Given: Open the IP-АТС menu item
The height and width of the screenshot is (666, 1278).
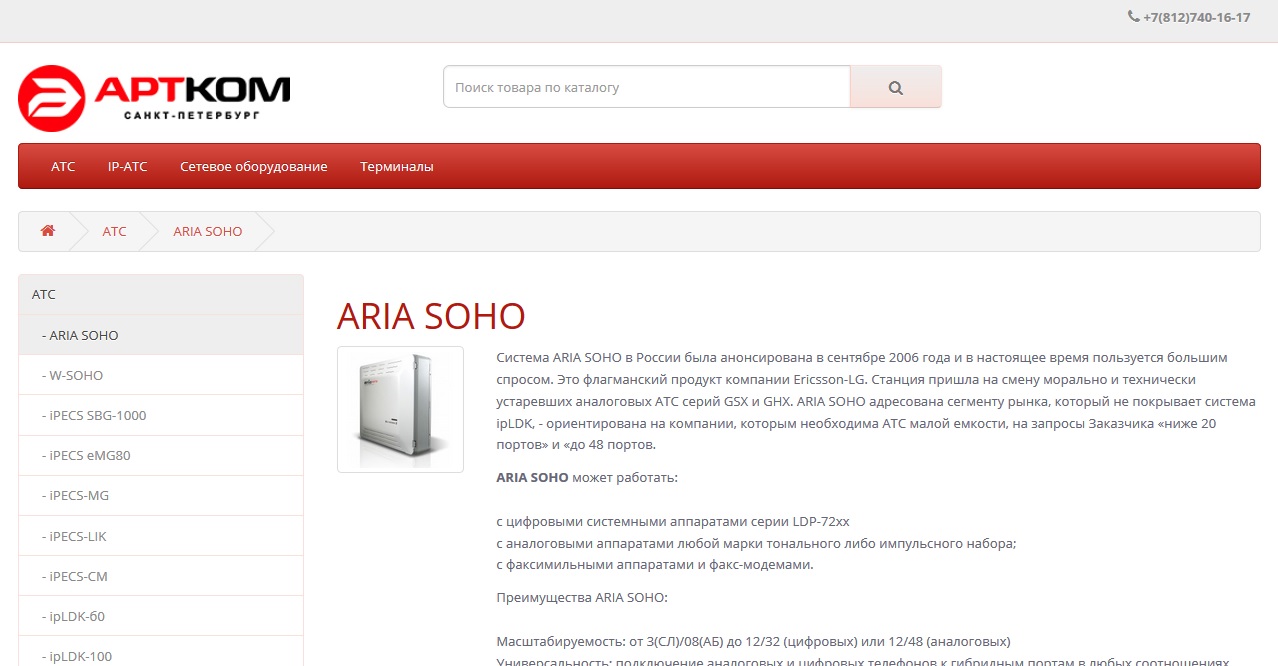Looking at the screenshot, I should pos(128,166).
